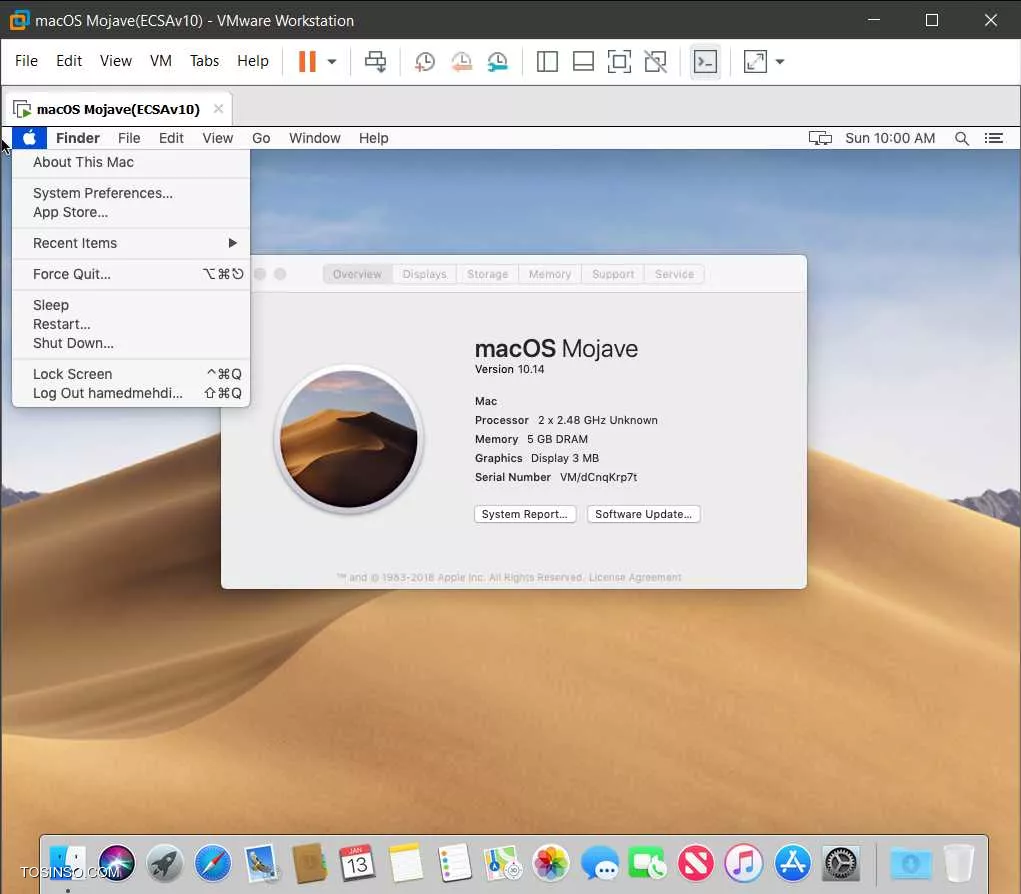Pause the virtual machine with the orange button
Image resolution: width=1021 pixels, height=894 pixels.
point(307,61)
